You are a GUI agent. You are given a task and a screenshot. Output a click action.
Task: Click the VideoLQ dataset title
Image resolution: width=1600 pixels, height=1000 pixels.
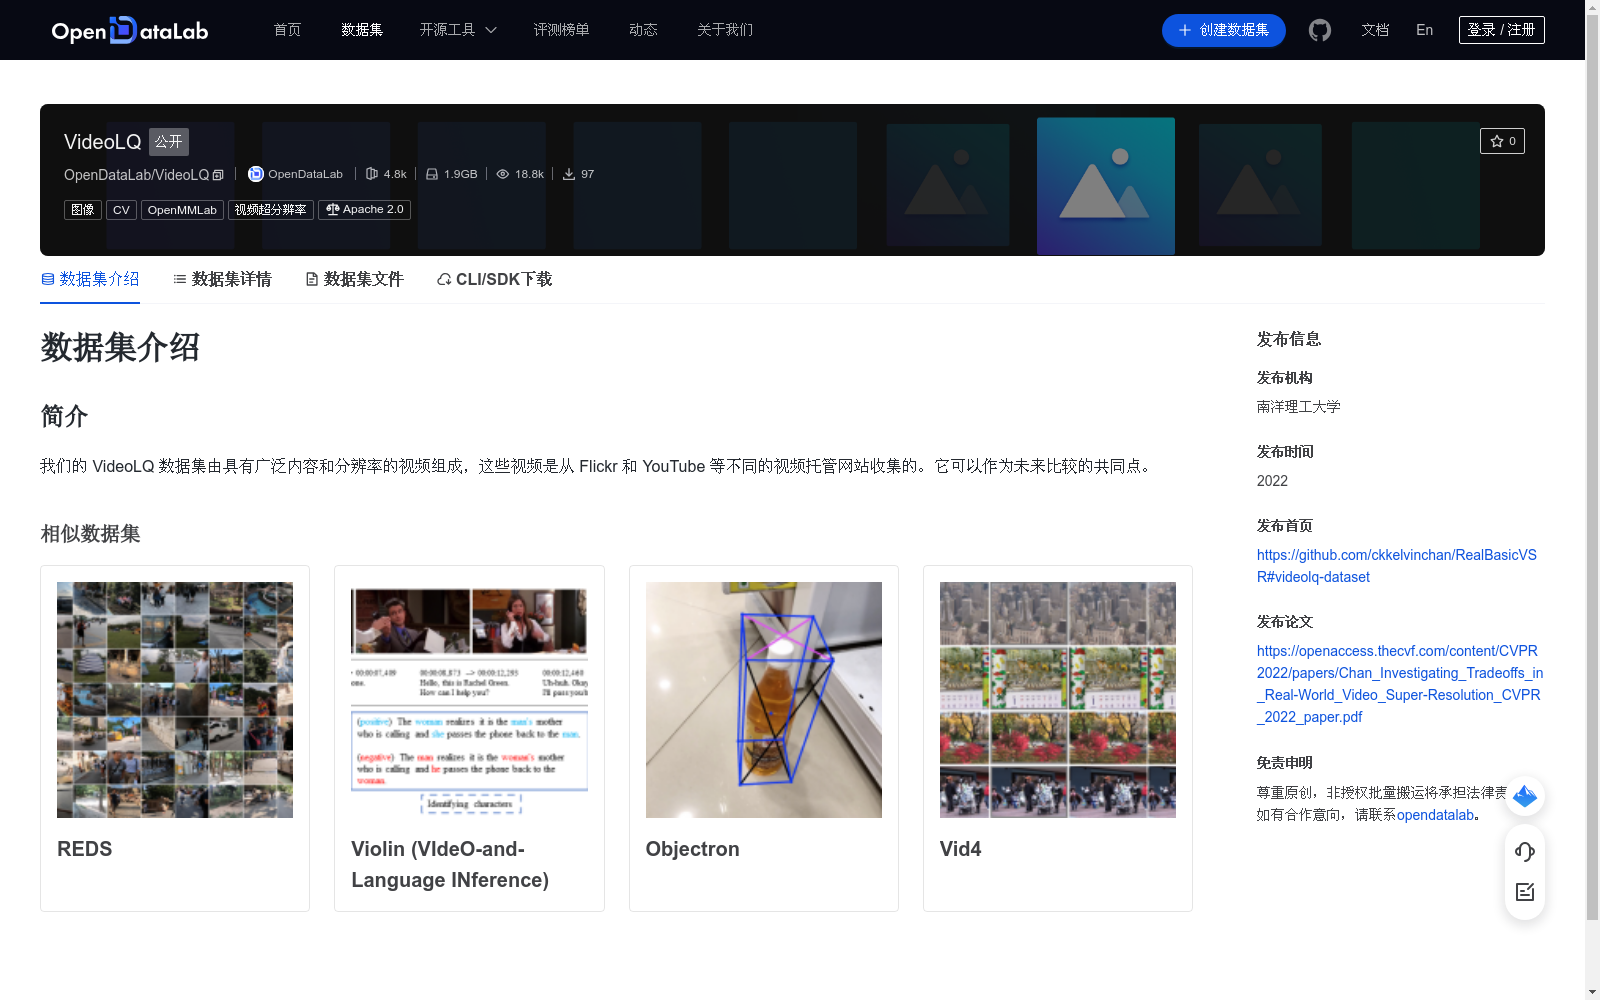tap(102, 142)
